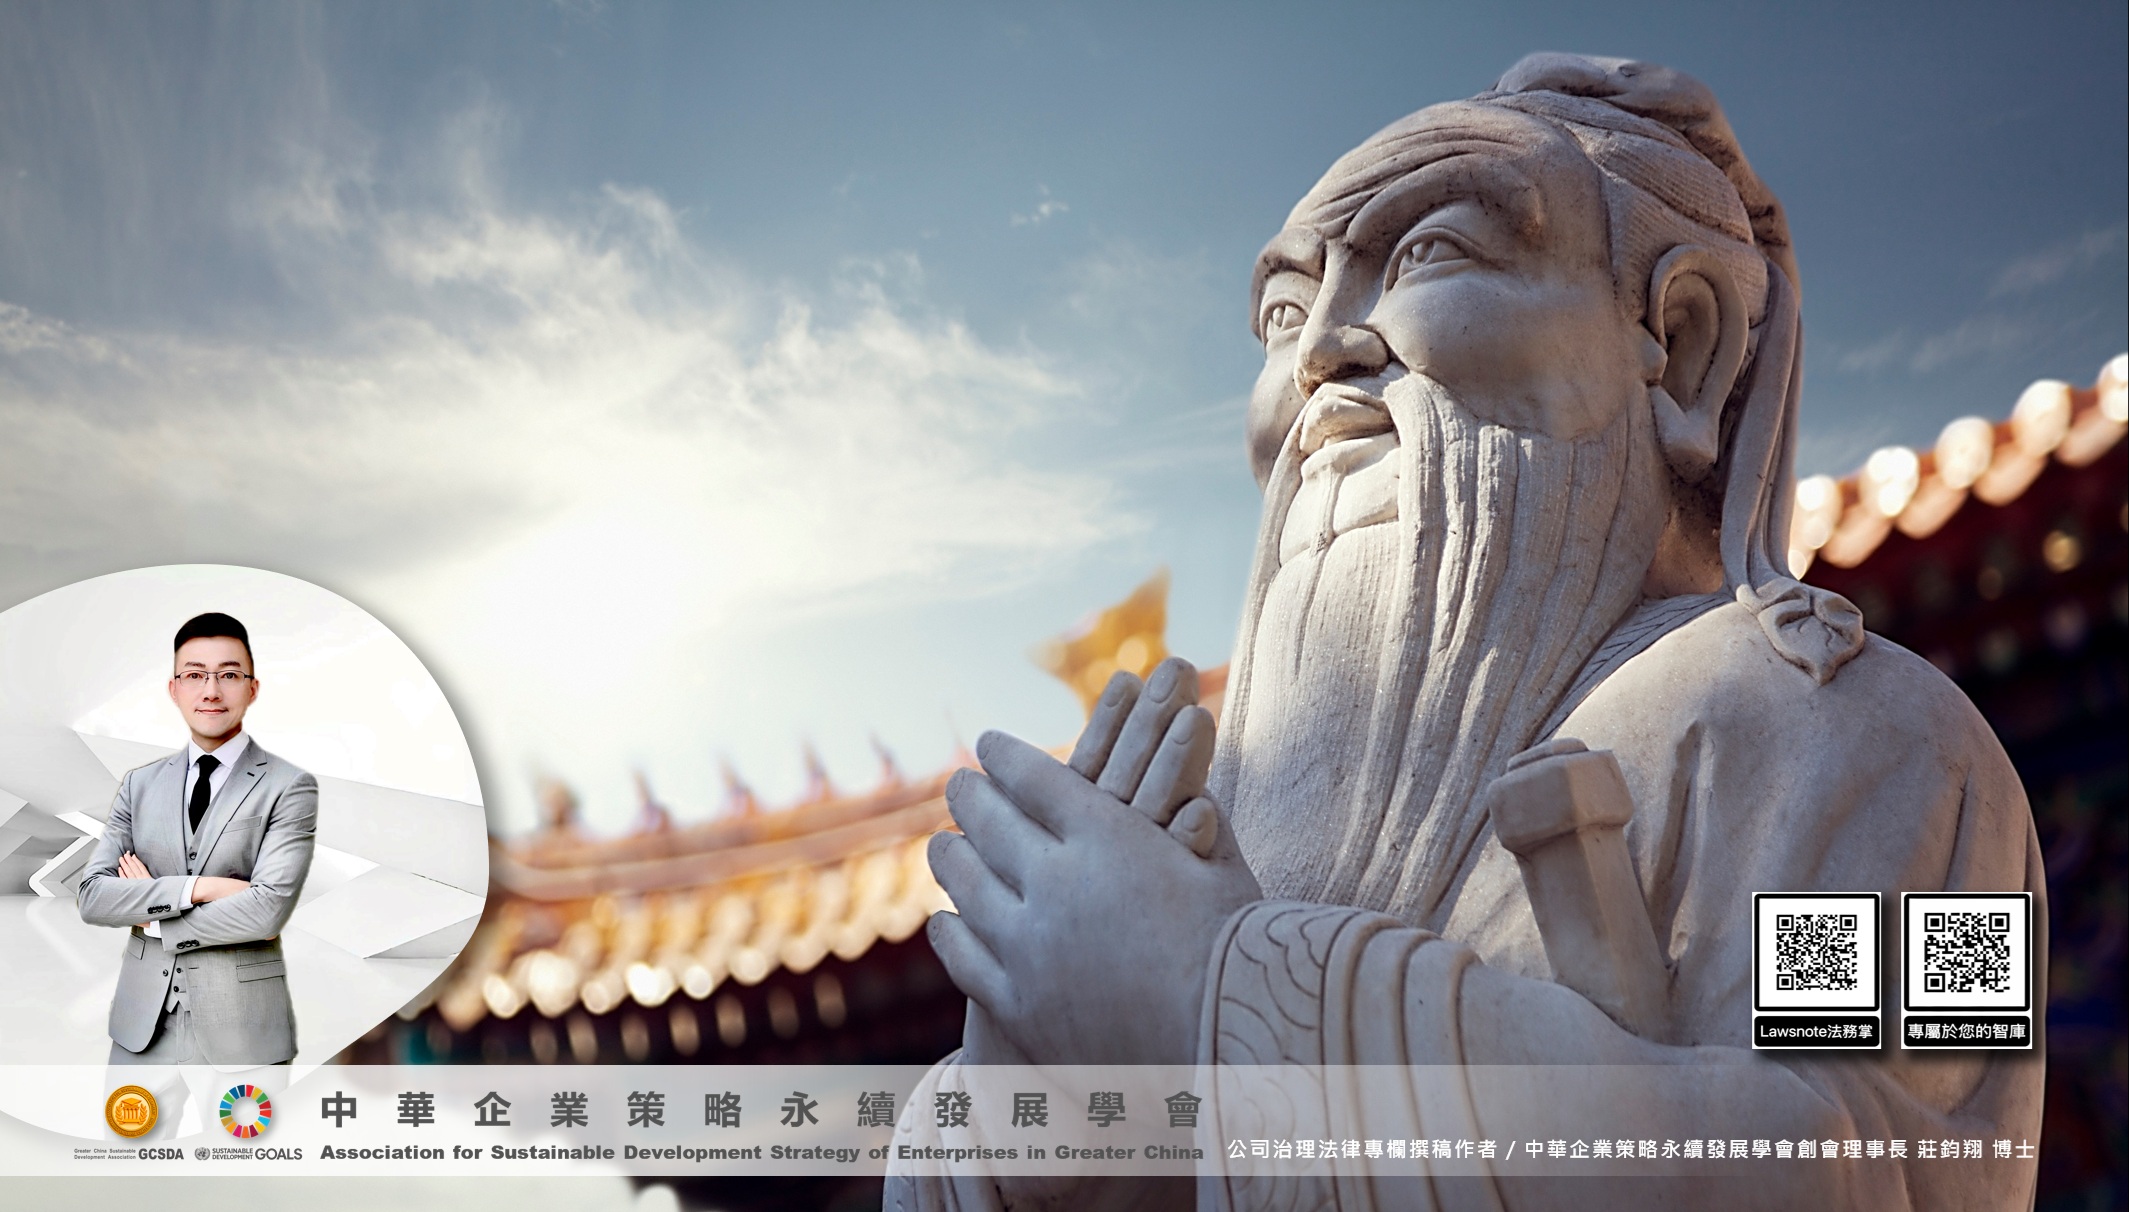Click the 專屬於您的智庫 label

(x=1966, y=1031)
